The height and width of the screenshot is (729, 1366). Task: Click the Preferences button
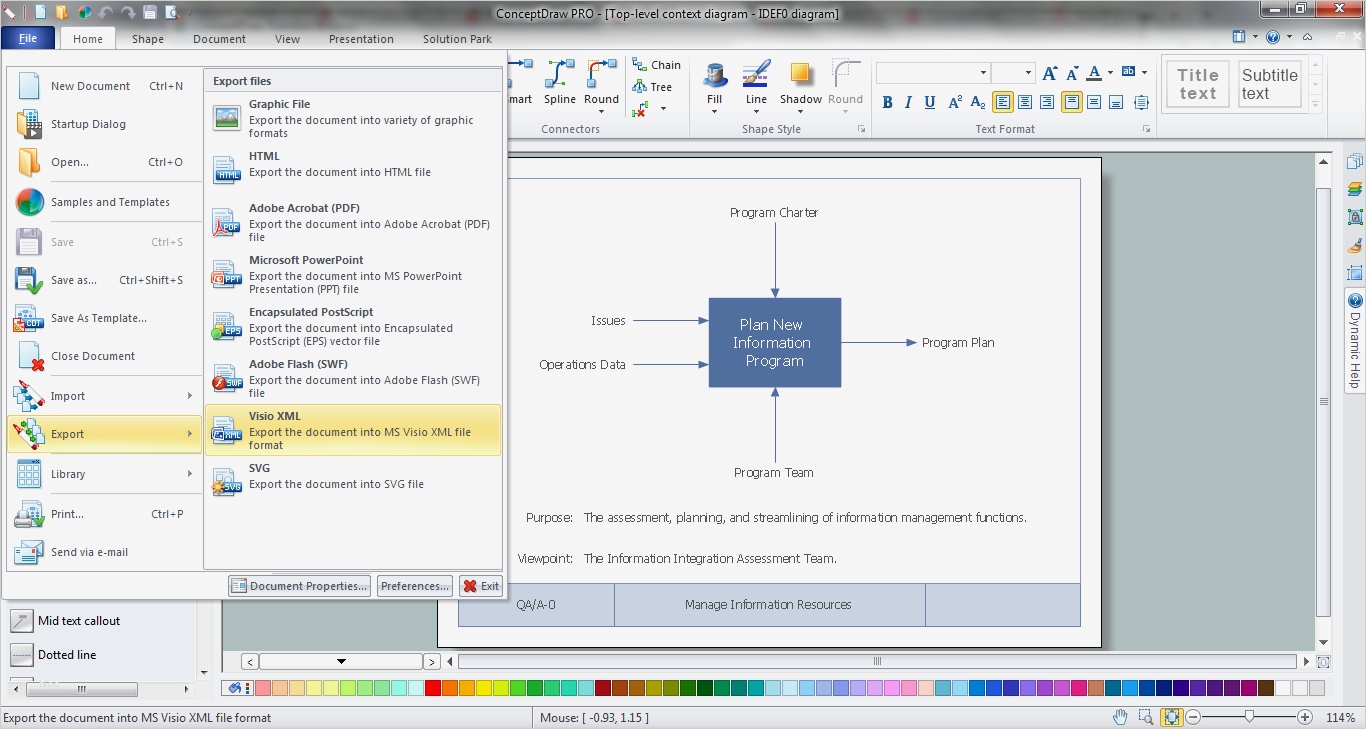point(415,586)
